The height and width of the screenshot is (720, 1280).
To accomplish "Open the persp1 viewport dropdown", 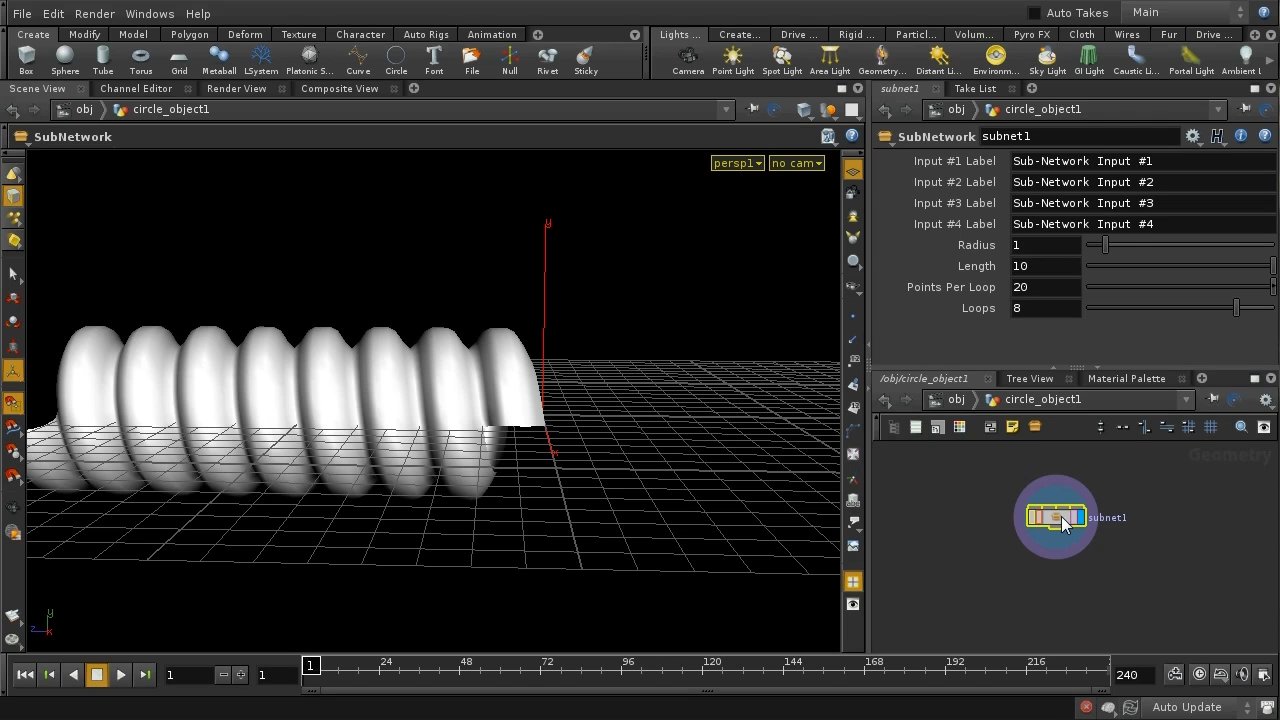I will tap(738, 163).
